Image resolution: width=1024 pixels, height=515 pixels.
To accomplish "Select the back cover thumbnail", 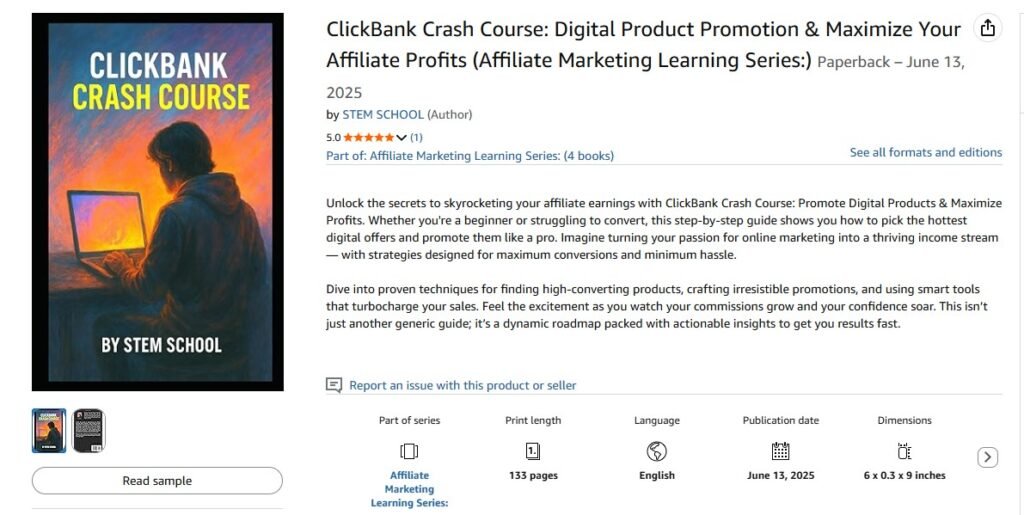I will coord(89,430).
